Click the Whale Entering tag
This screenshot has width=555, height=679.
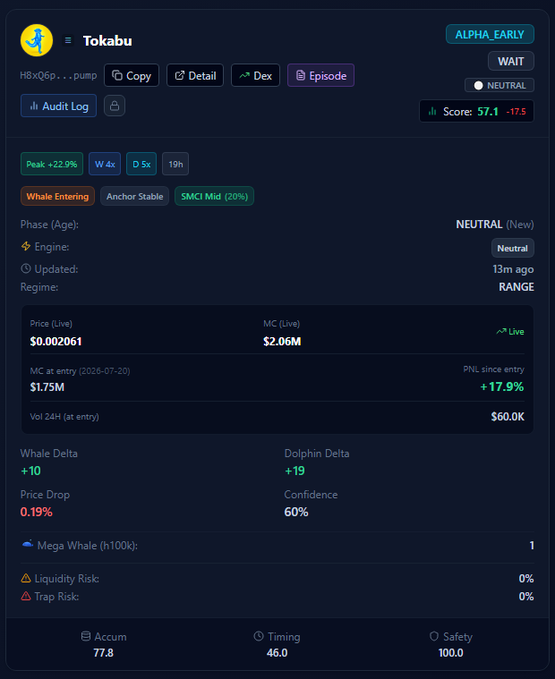(x=58, y=196)
